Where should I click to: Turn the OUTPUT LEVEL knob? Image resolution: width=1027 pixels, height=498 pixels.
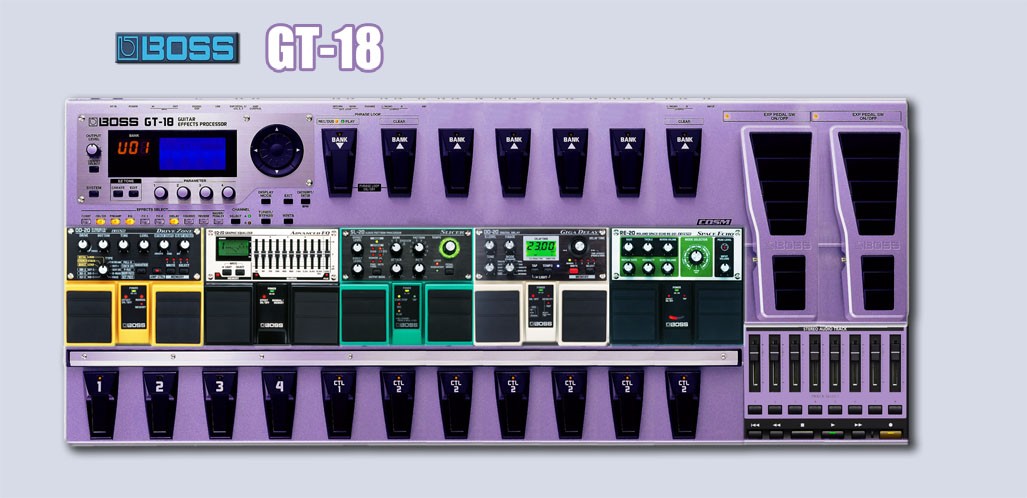tap(93, 150)
